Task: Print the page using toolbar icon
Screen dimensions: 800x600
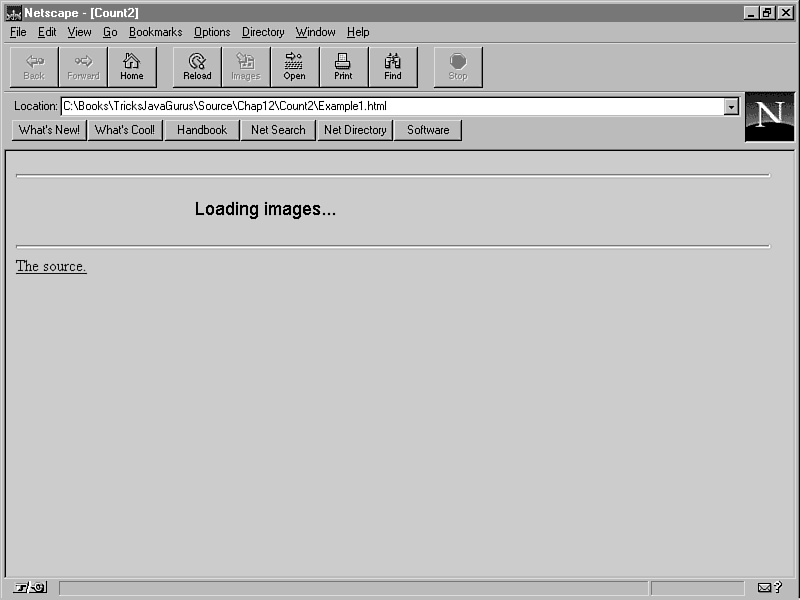Action: point(343,67)
